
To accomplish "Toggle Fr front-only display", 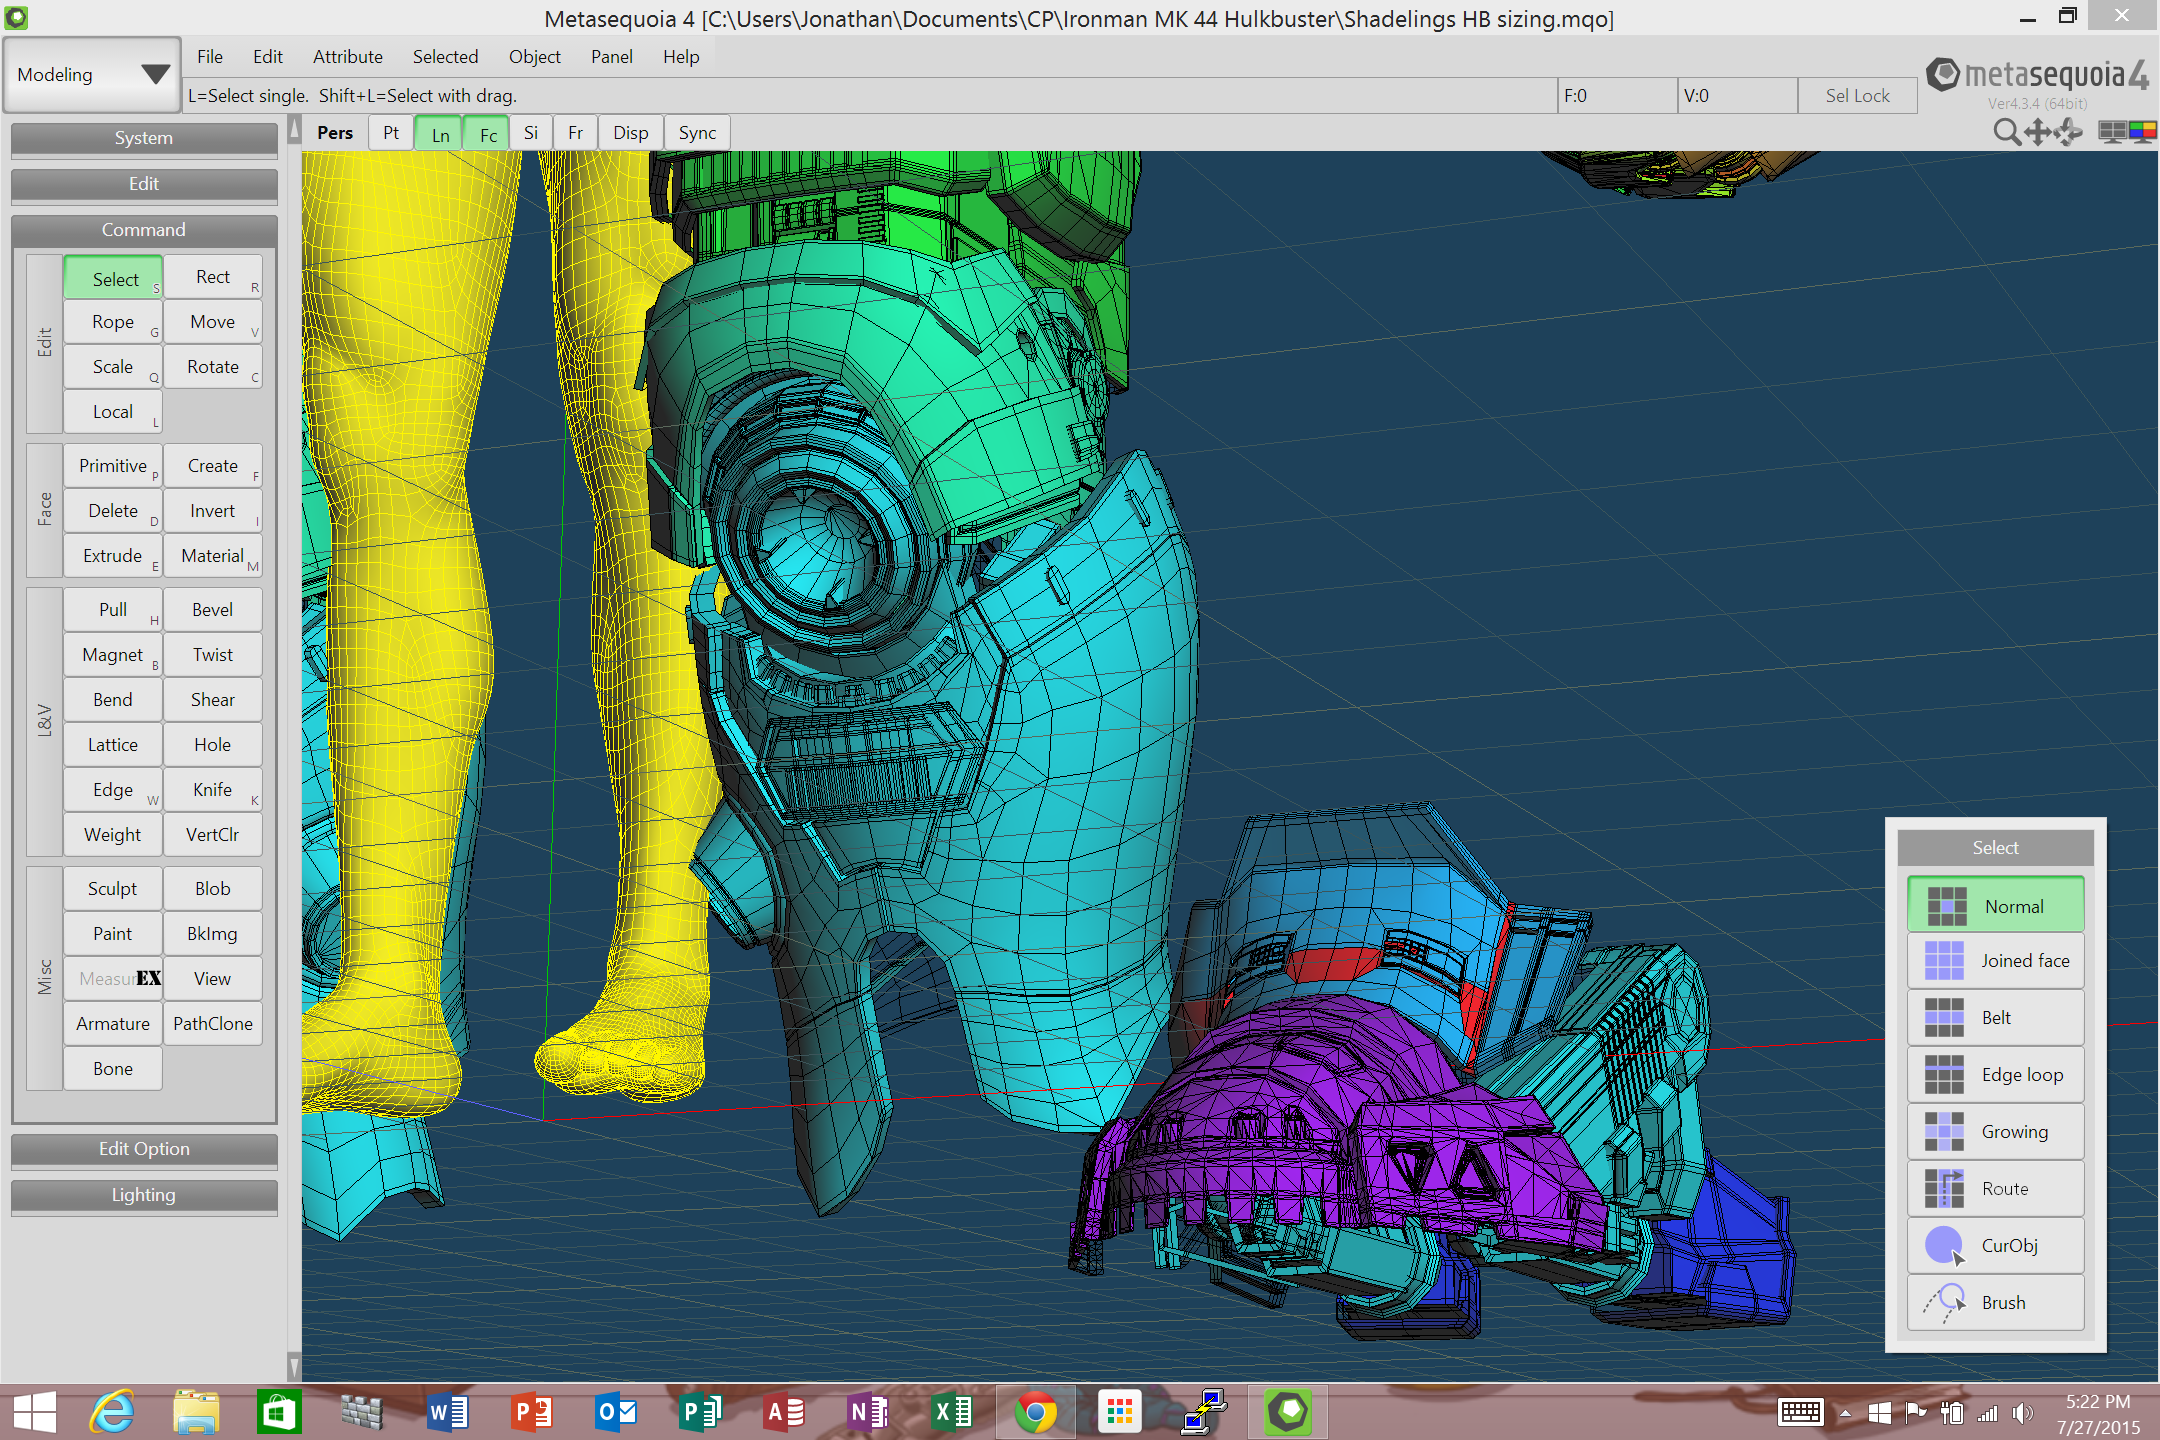I will (575, 133).
